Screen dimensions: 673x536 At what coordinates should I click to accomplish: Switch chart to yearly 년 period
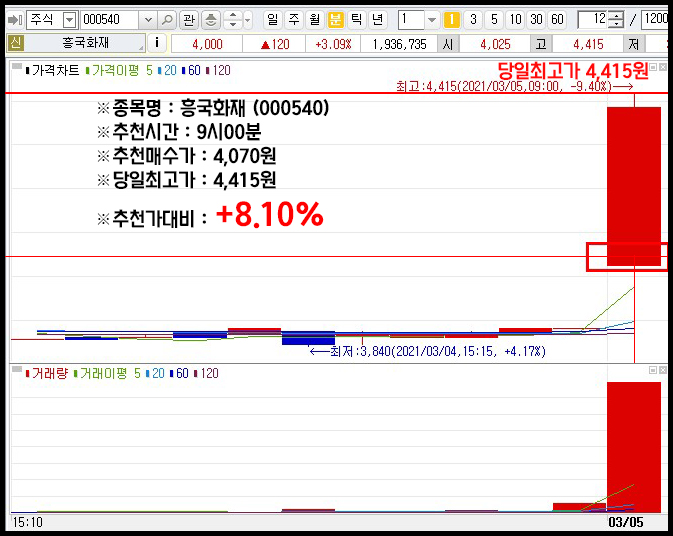click(378, 20)
